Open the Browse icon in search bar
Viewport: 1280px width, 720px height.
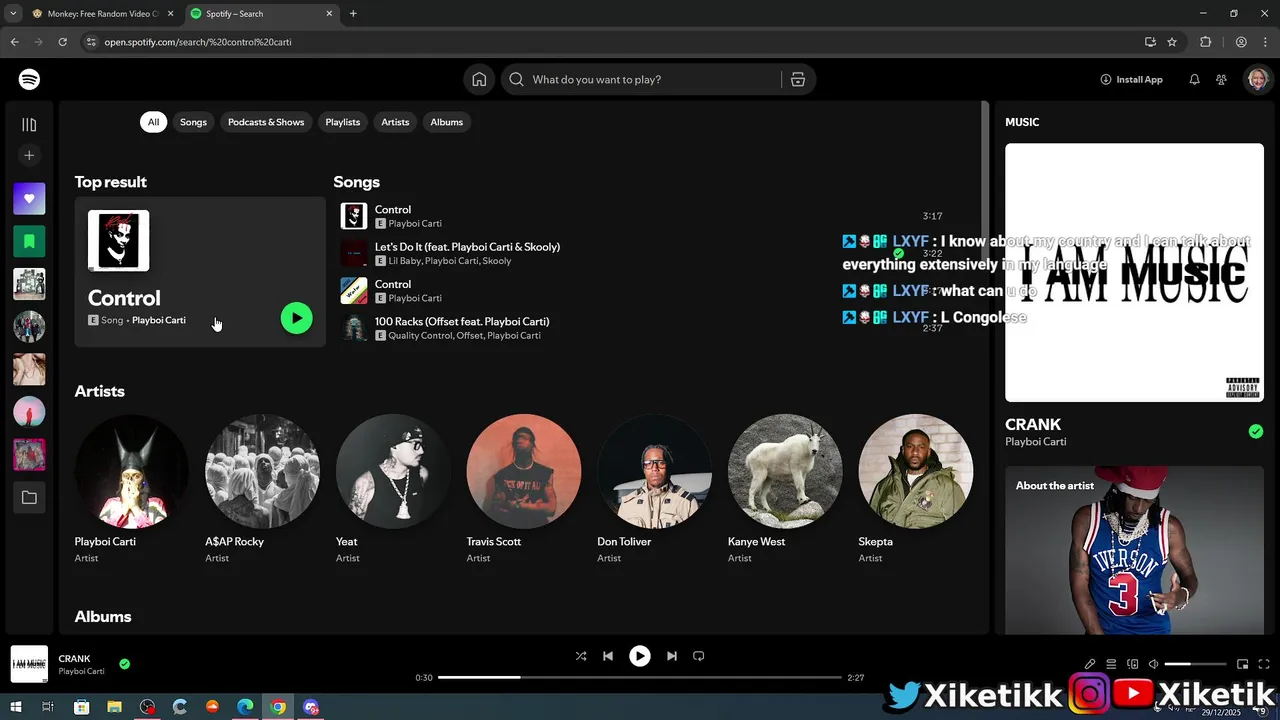798,80
